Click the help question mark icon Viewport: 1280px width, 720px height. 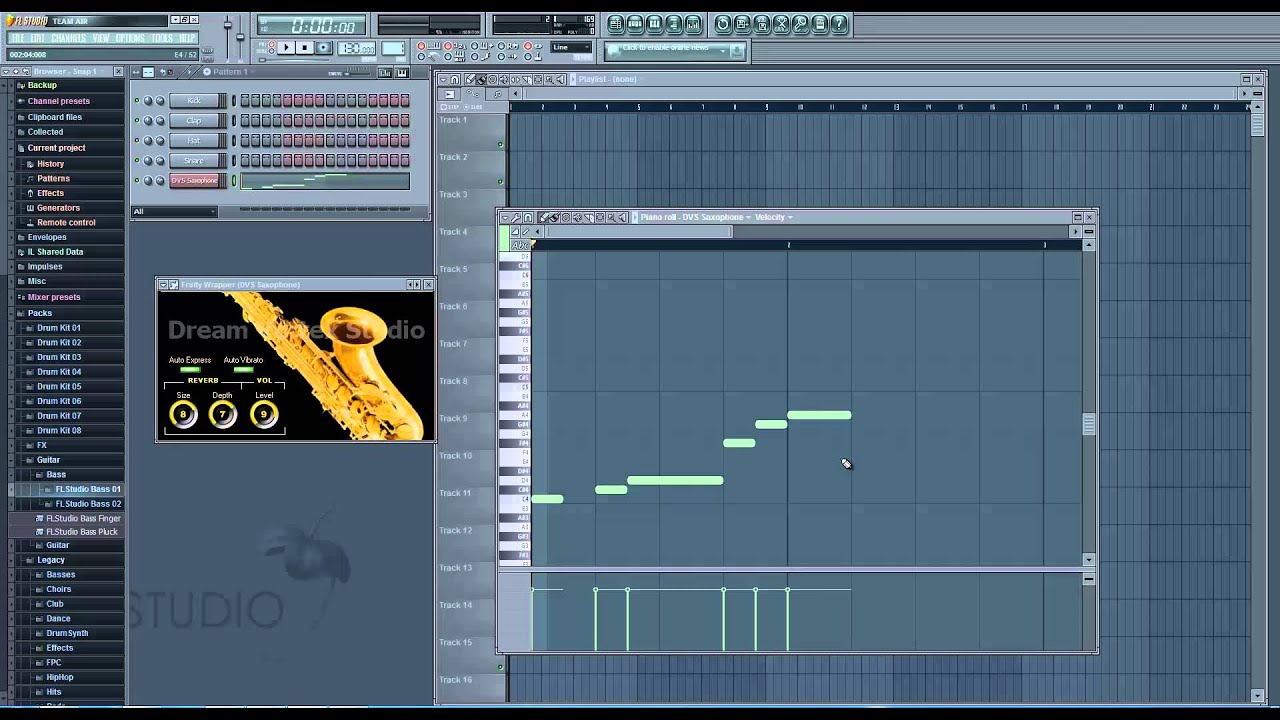tap(839, 24)
